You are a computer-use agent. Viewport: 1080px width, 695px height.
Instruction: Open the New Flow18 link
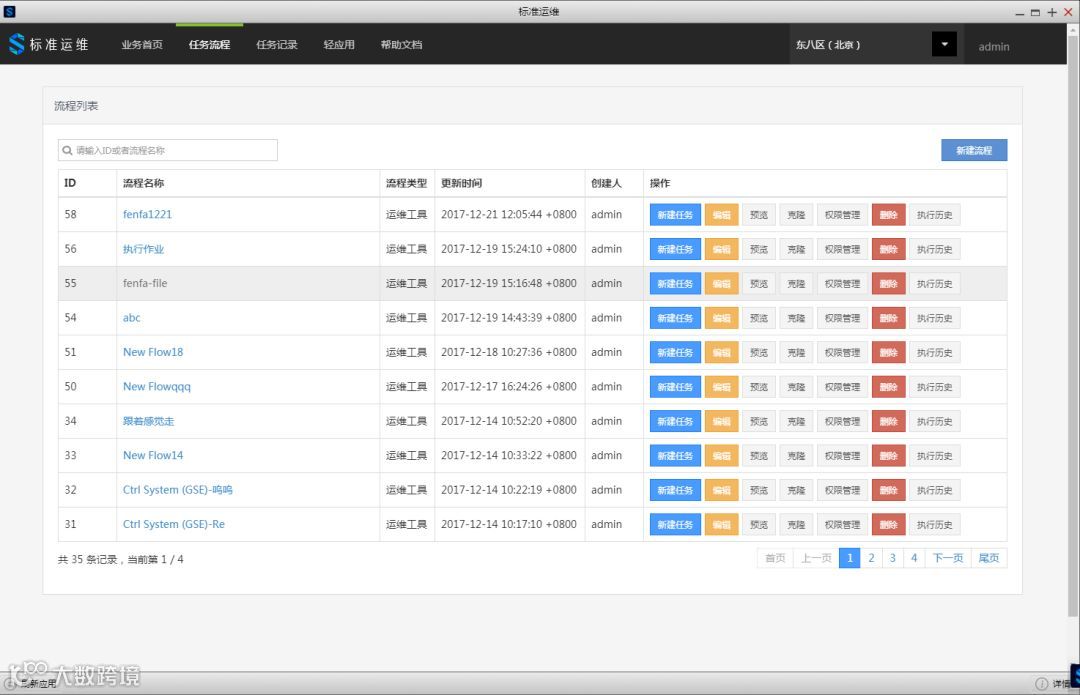(153, 352)
